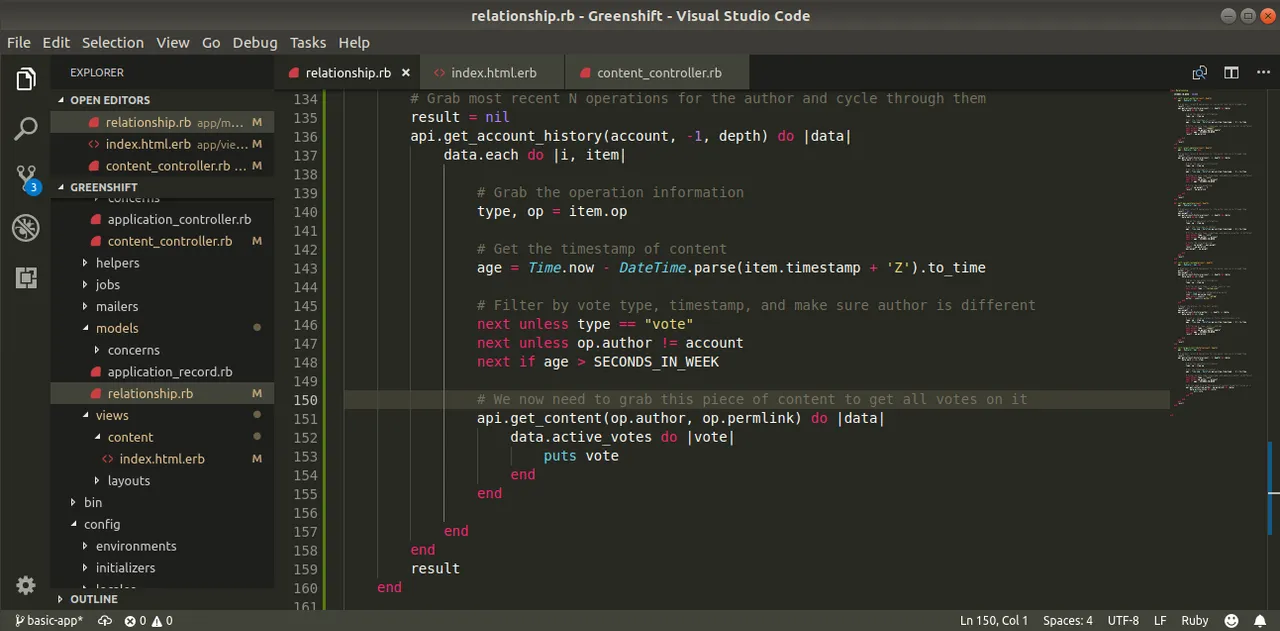1280x631 pixels.
Task: Change file encoding UTF-8
Action: 1123,621
